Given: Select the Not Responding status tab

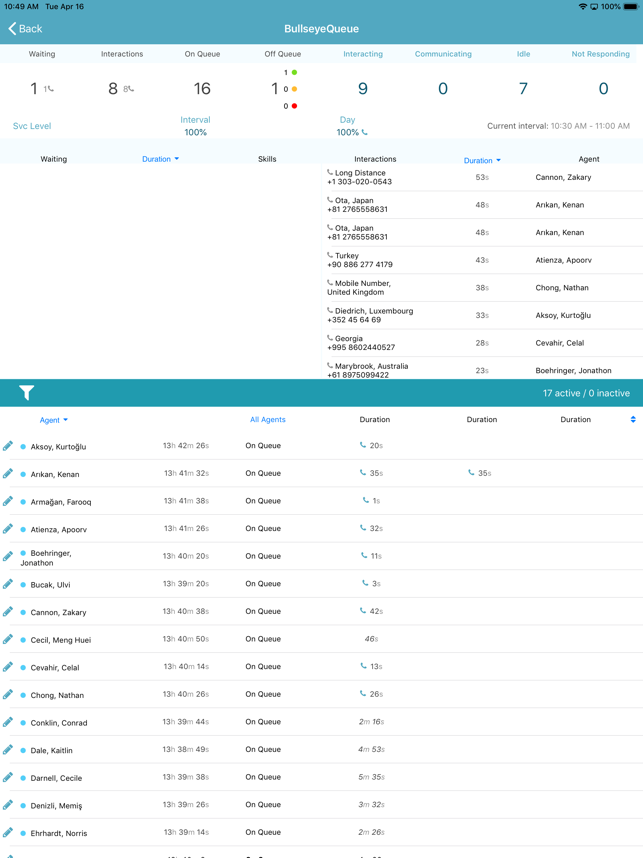Looking at the screenshot, I should point(600,54).
